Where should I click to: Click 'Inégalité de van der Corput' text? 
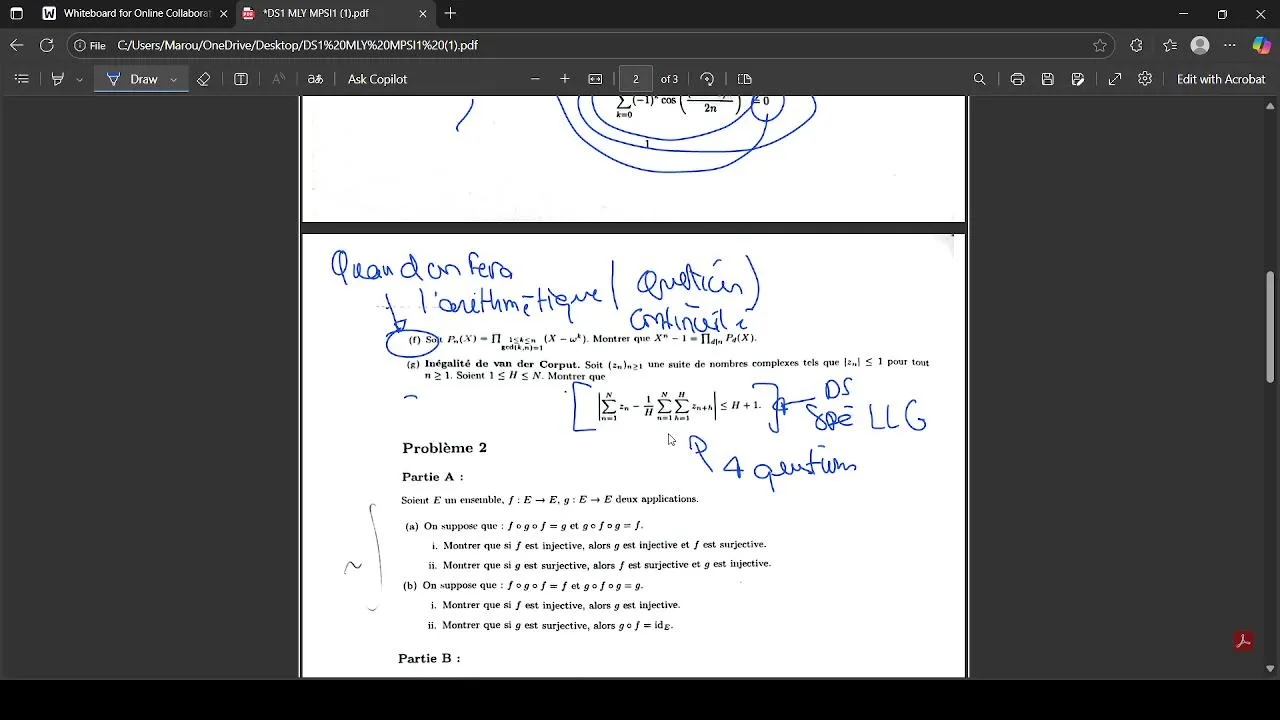tap(501, 363)
